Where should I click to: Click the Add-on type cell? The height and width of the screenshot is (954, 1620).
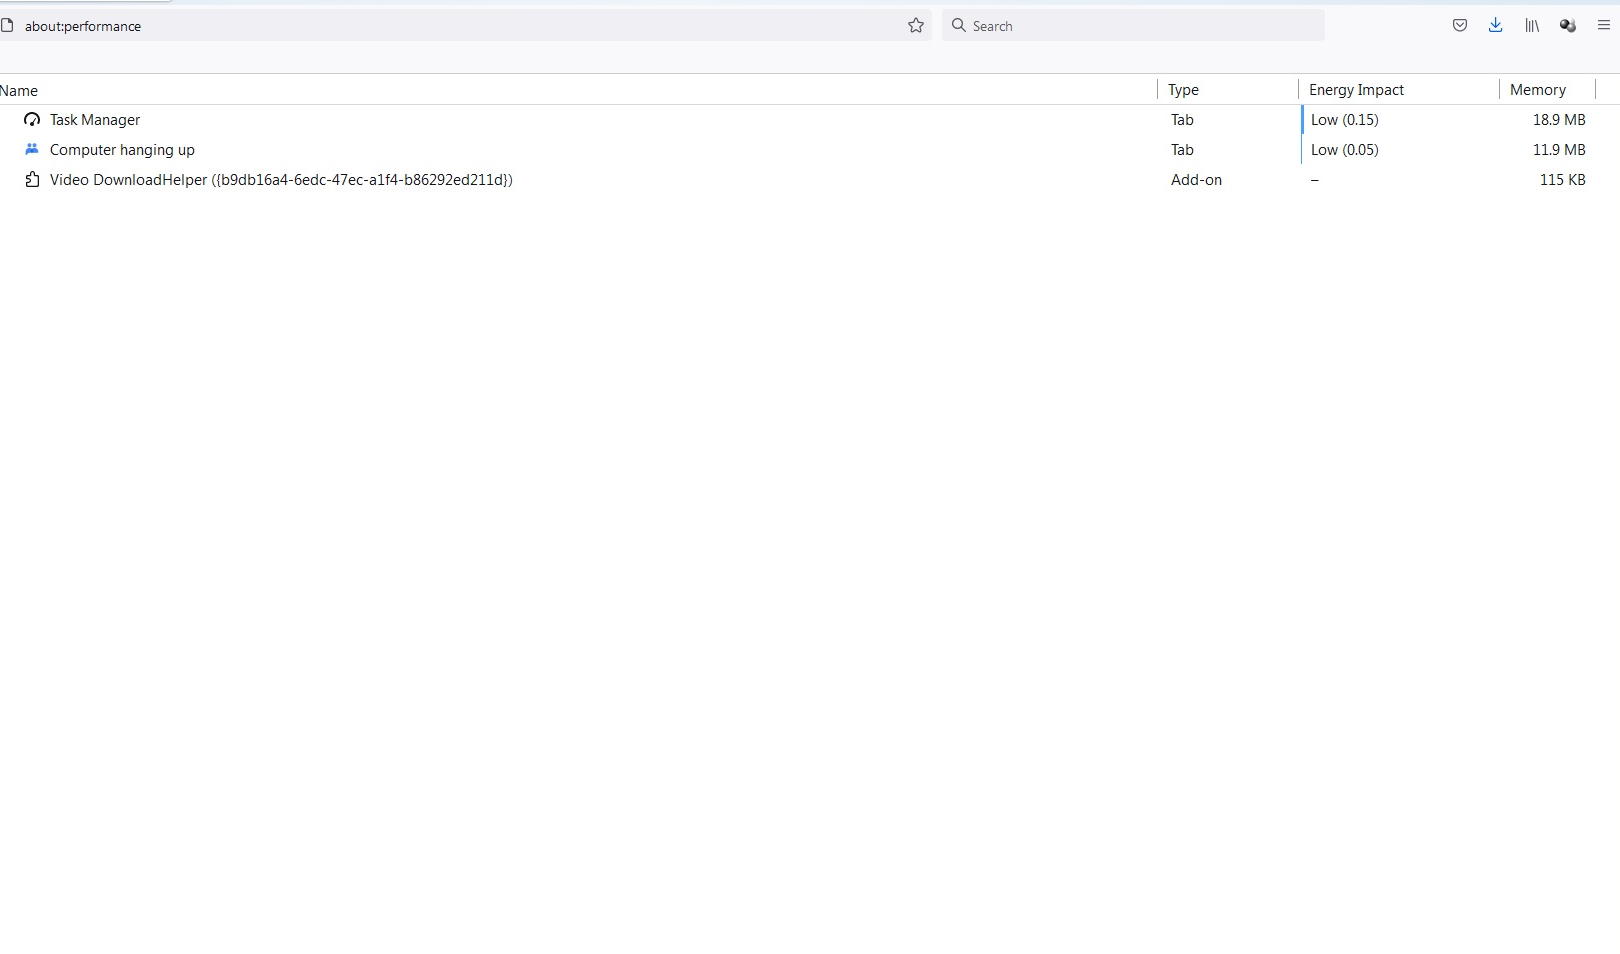coord(1196,180)
